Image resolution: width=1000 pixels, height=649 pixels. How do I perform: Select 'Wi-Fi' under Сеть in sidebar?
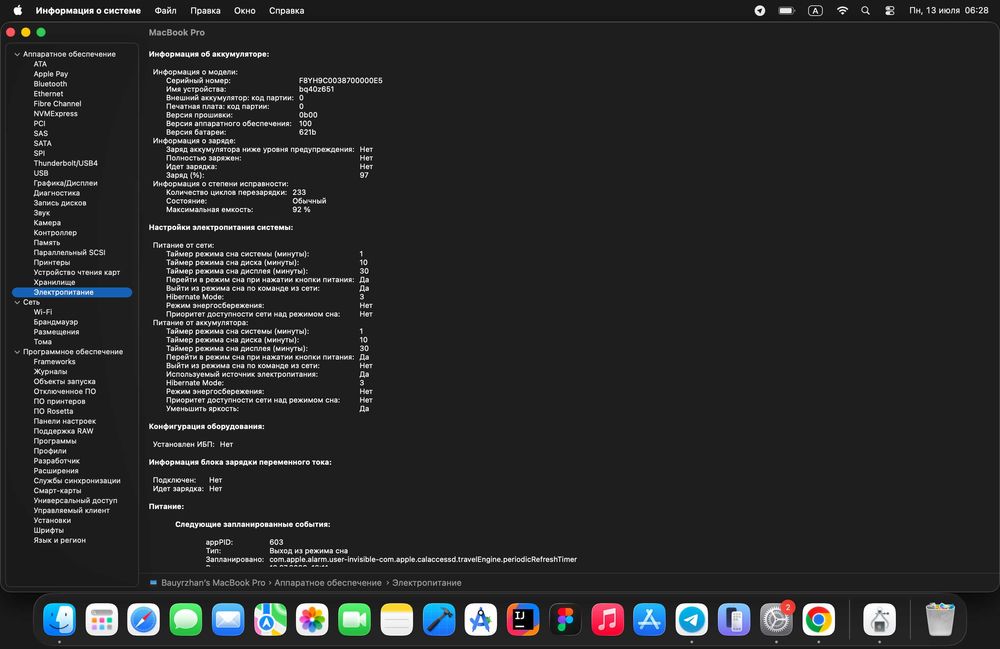coord(43,312)
